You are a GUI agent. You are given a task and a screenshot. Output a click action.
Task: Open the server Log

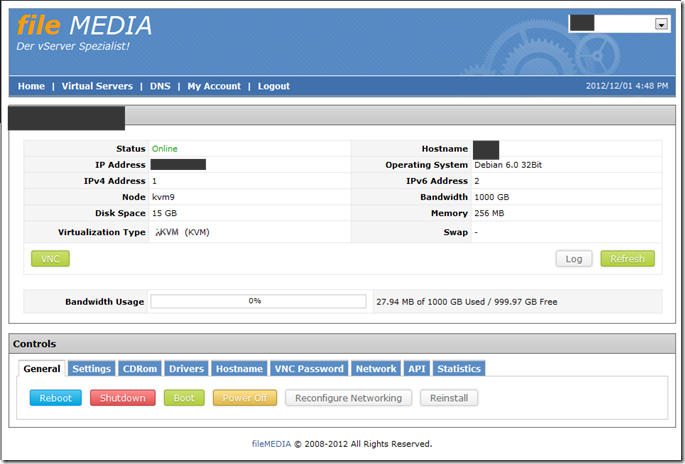point(574,259)
